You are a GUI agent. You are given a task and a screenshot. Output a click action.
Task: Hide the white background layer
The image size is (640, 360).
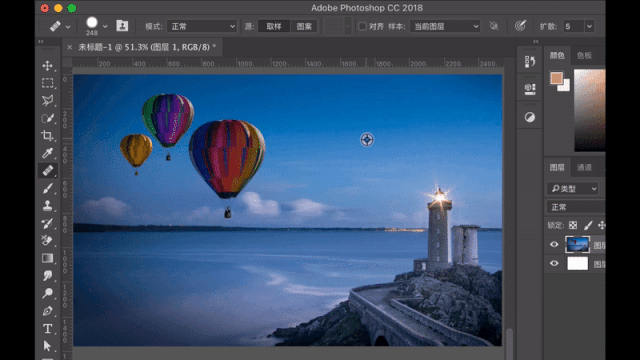554,263
